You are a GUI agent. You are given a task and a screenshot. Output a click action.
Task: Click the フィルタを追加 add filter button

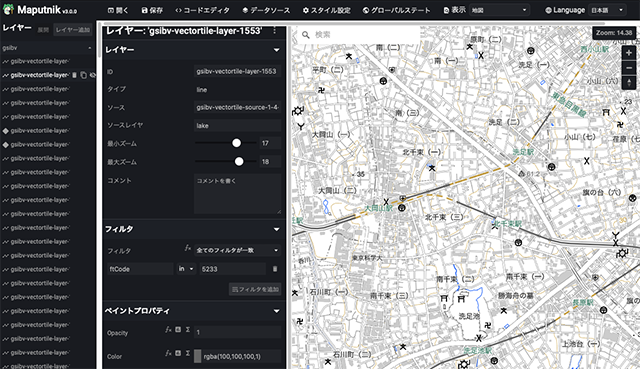[x=255, y=289]
